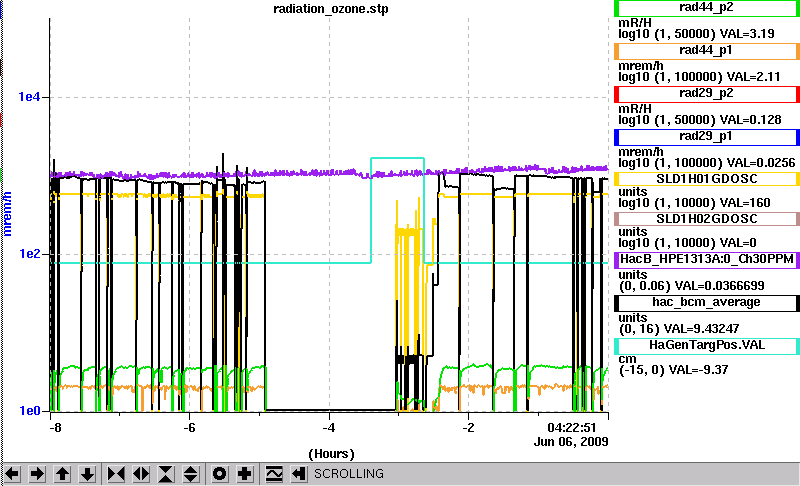
Task: Click the 04:22:51 timestamp label
Action: pos(571,427)
